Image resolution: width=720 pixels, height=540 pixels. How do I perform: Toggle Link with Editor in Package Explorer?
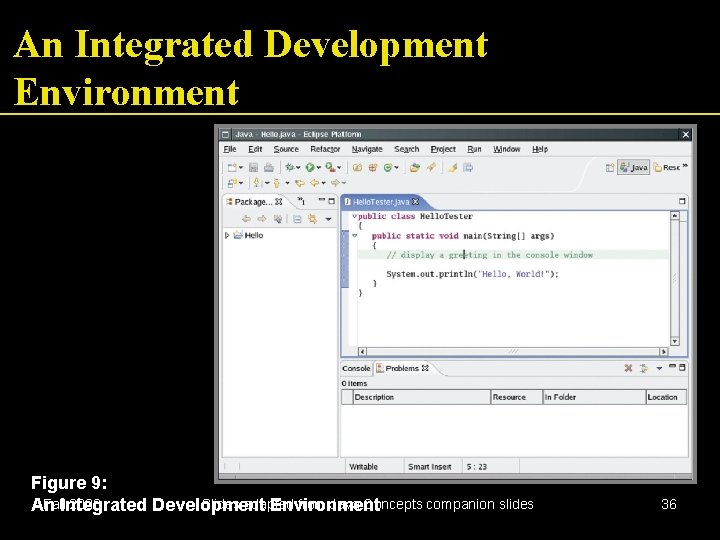point(312,219)
